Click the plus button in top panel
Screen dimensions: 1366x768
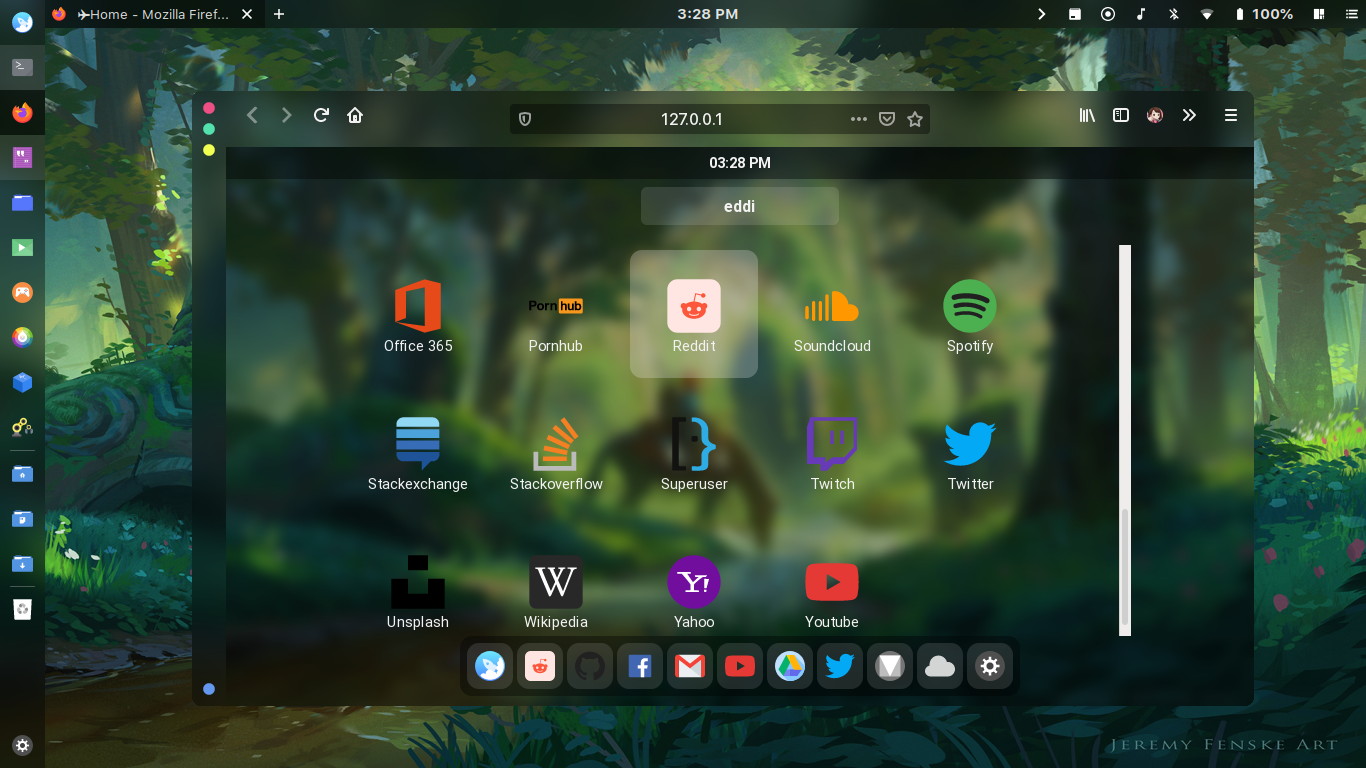click(279, 14)
